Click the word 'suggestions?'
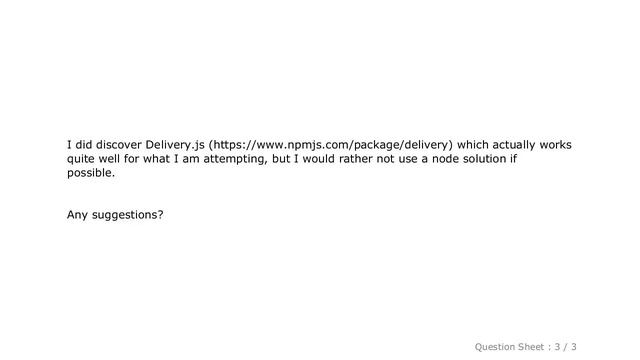 128,215
